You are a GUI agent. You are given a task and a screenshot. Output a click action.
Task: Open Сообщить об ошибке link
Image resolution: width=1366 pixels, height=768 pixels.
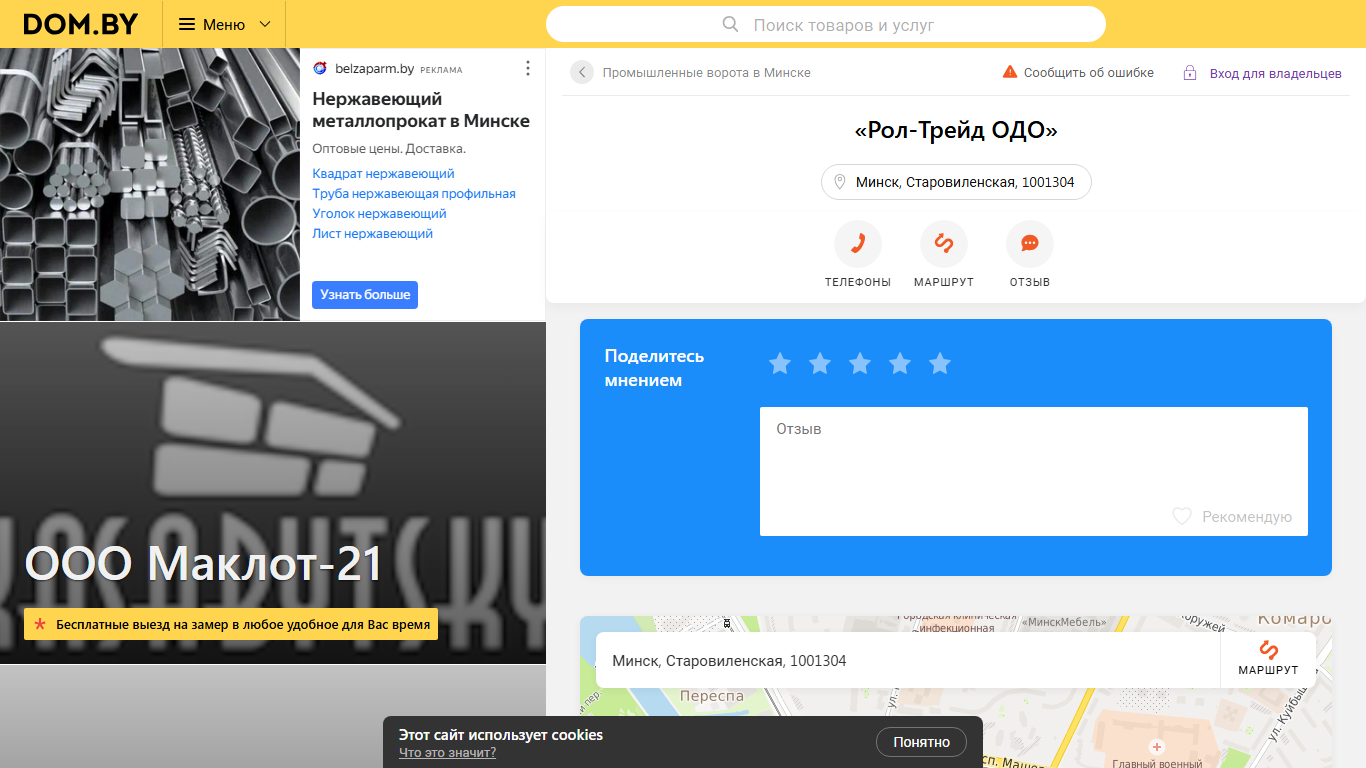point(1089,73)
